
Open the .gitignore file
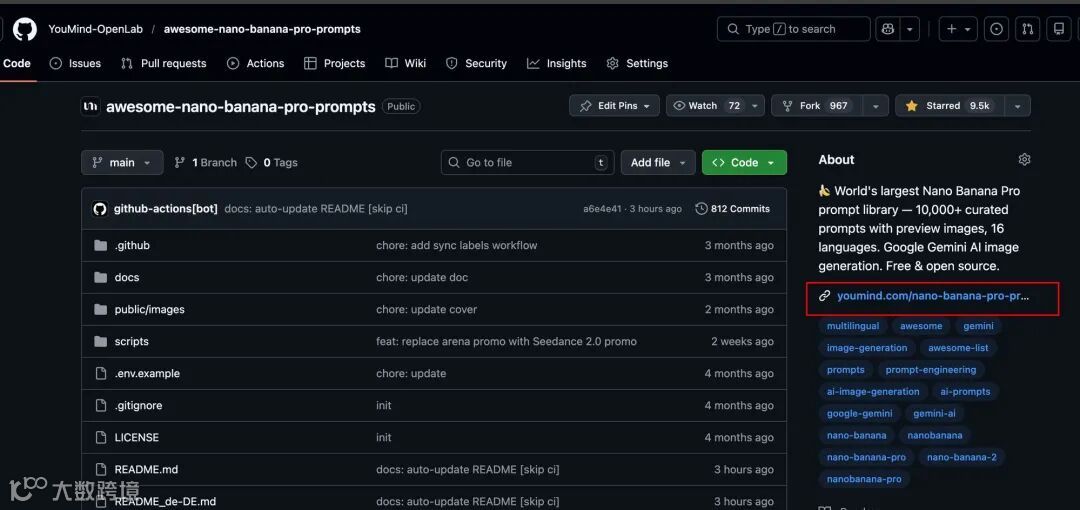138,406
